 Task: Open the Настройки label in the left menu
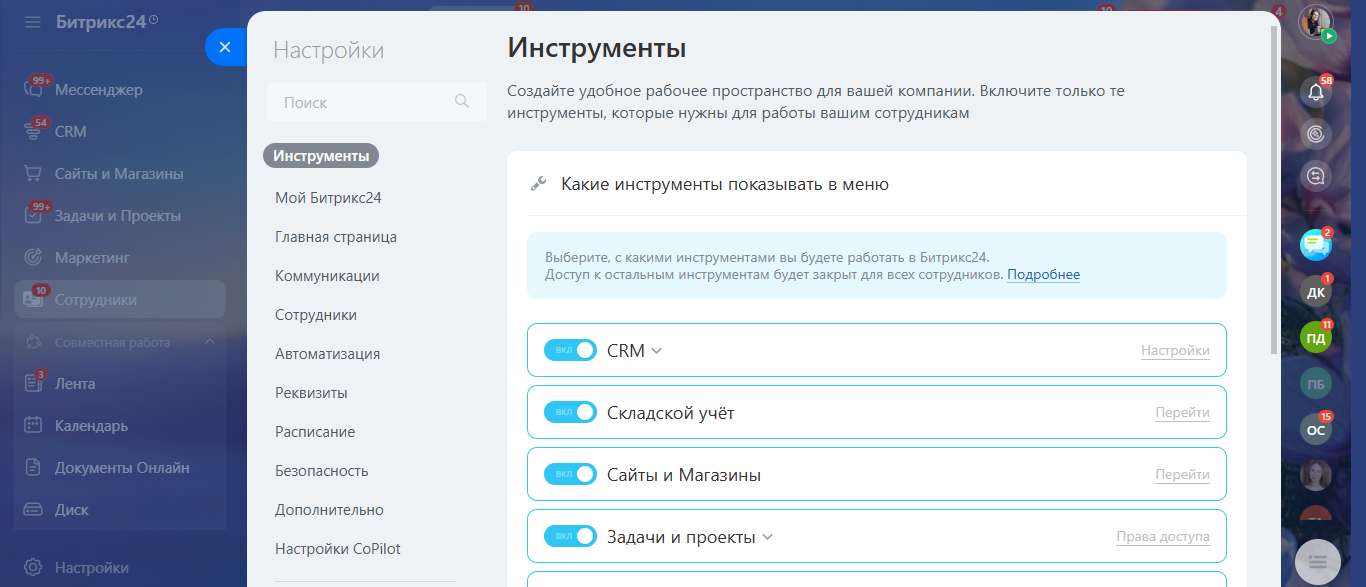pyautogui.click(x=92, y=568)
